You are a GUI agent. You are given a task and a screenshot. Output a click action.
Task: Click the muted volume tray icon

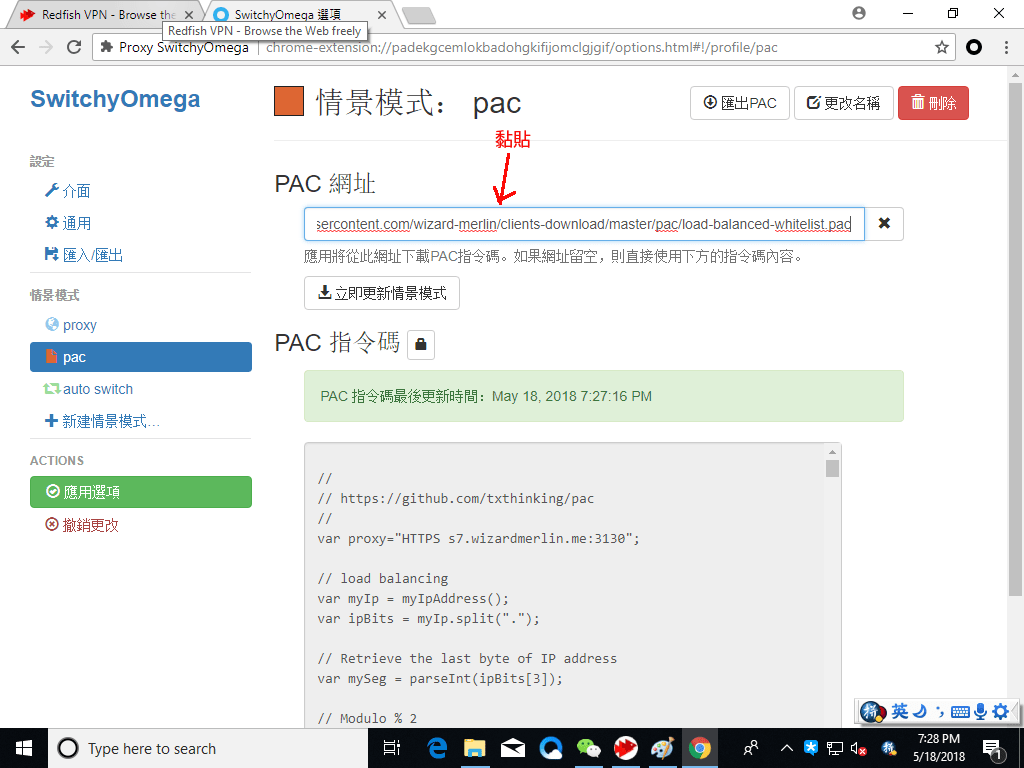pyautogui.click(x=858, y=748)
